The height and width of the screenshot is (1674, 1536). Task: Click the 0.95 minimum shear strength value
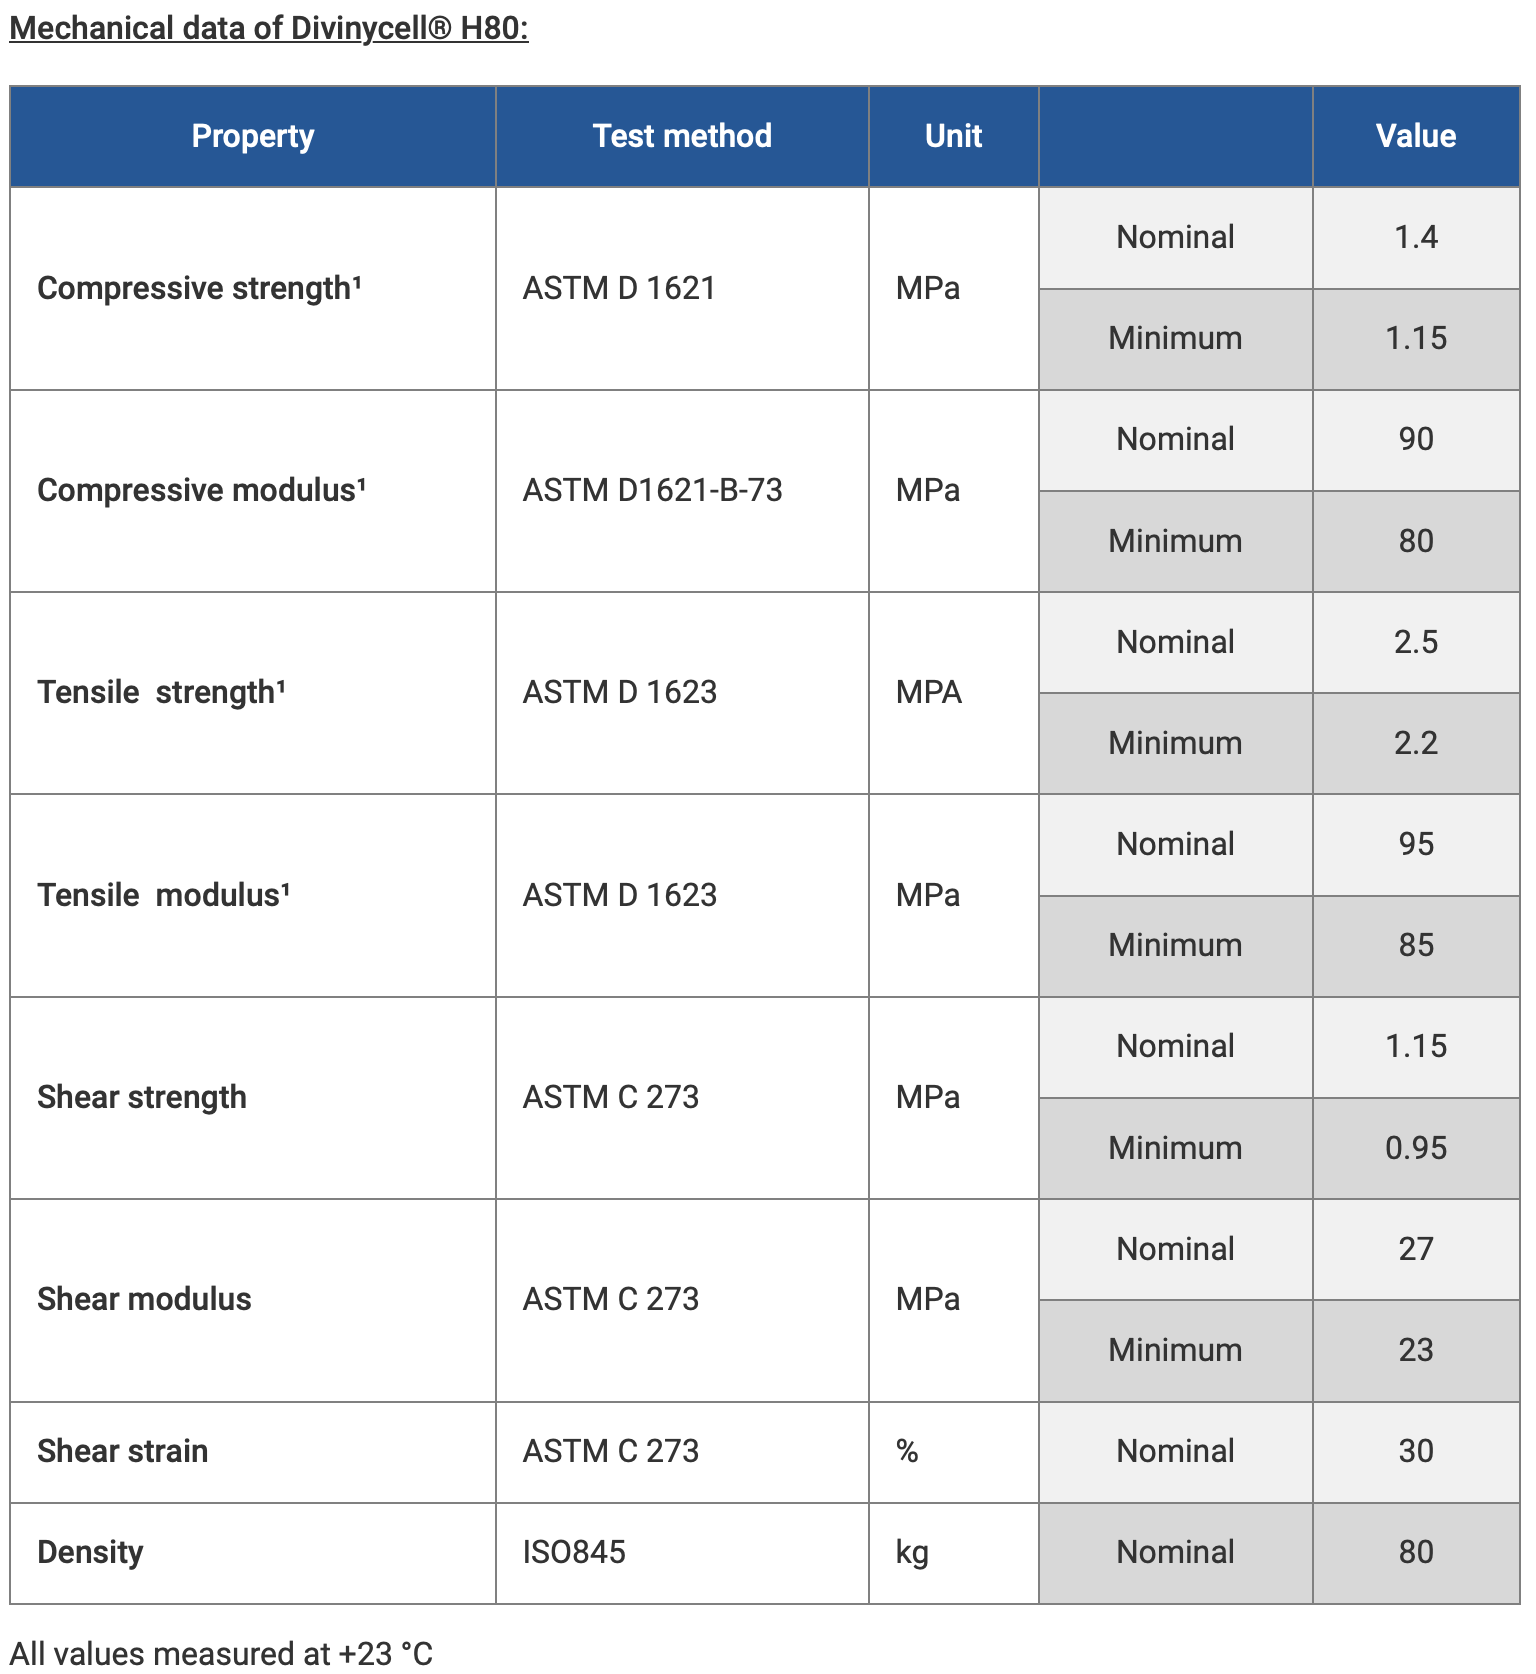click(x=1415, y=1148)
